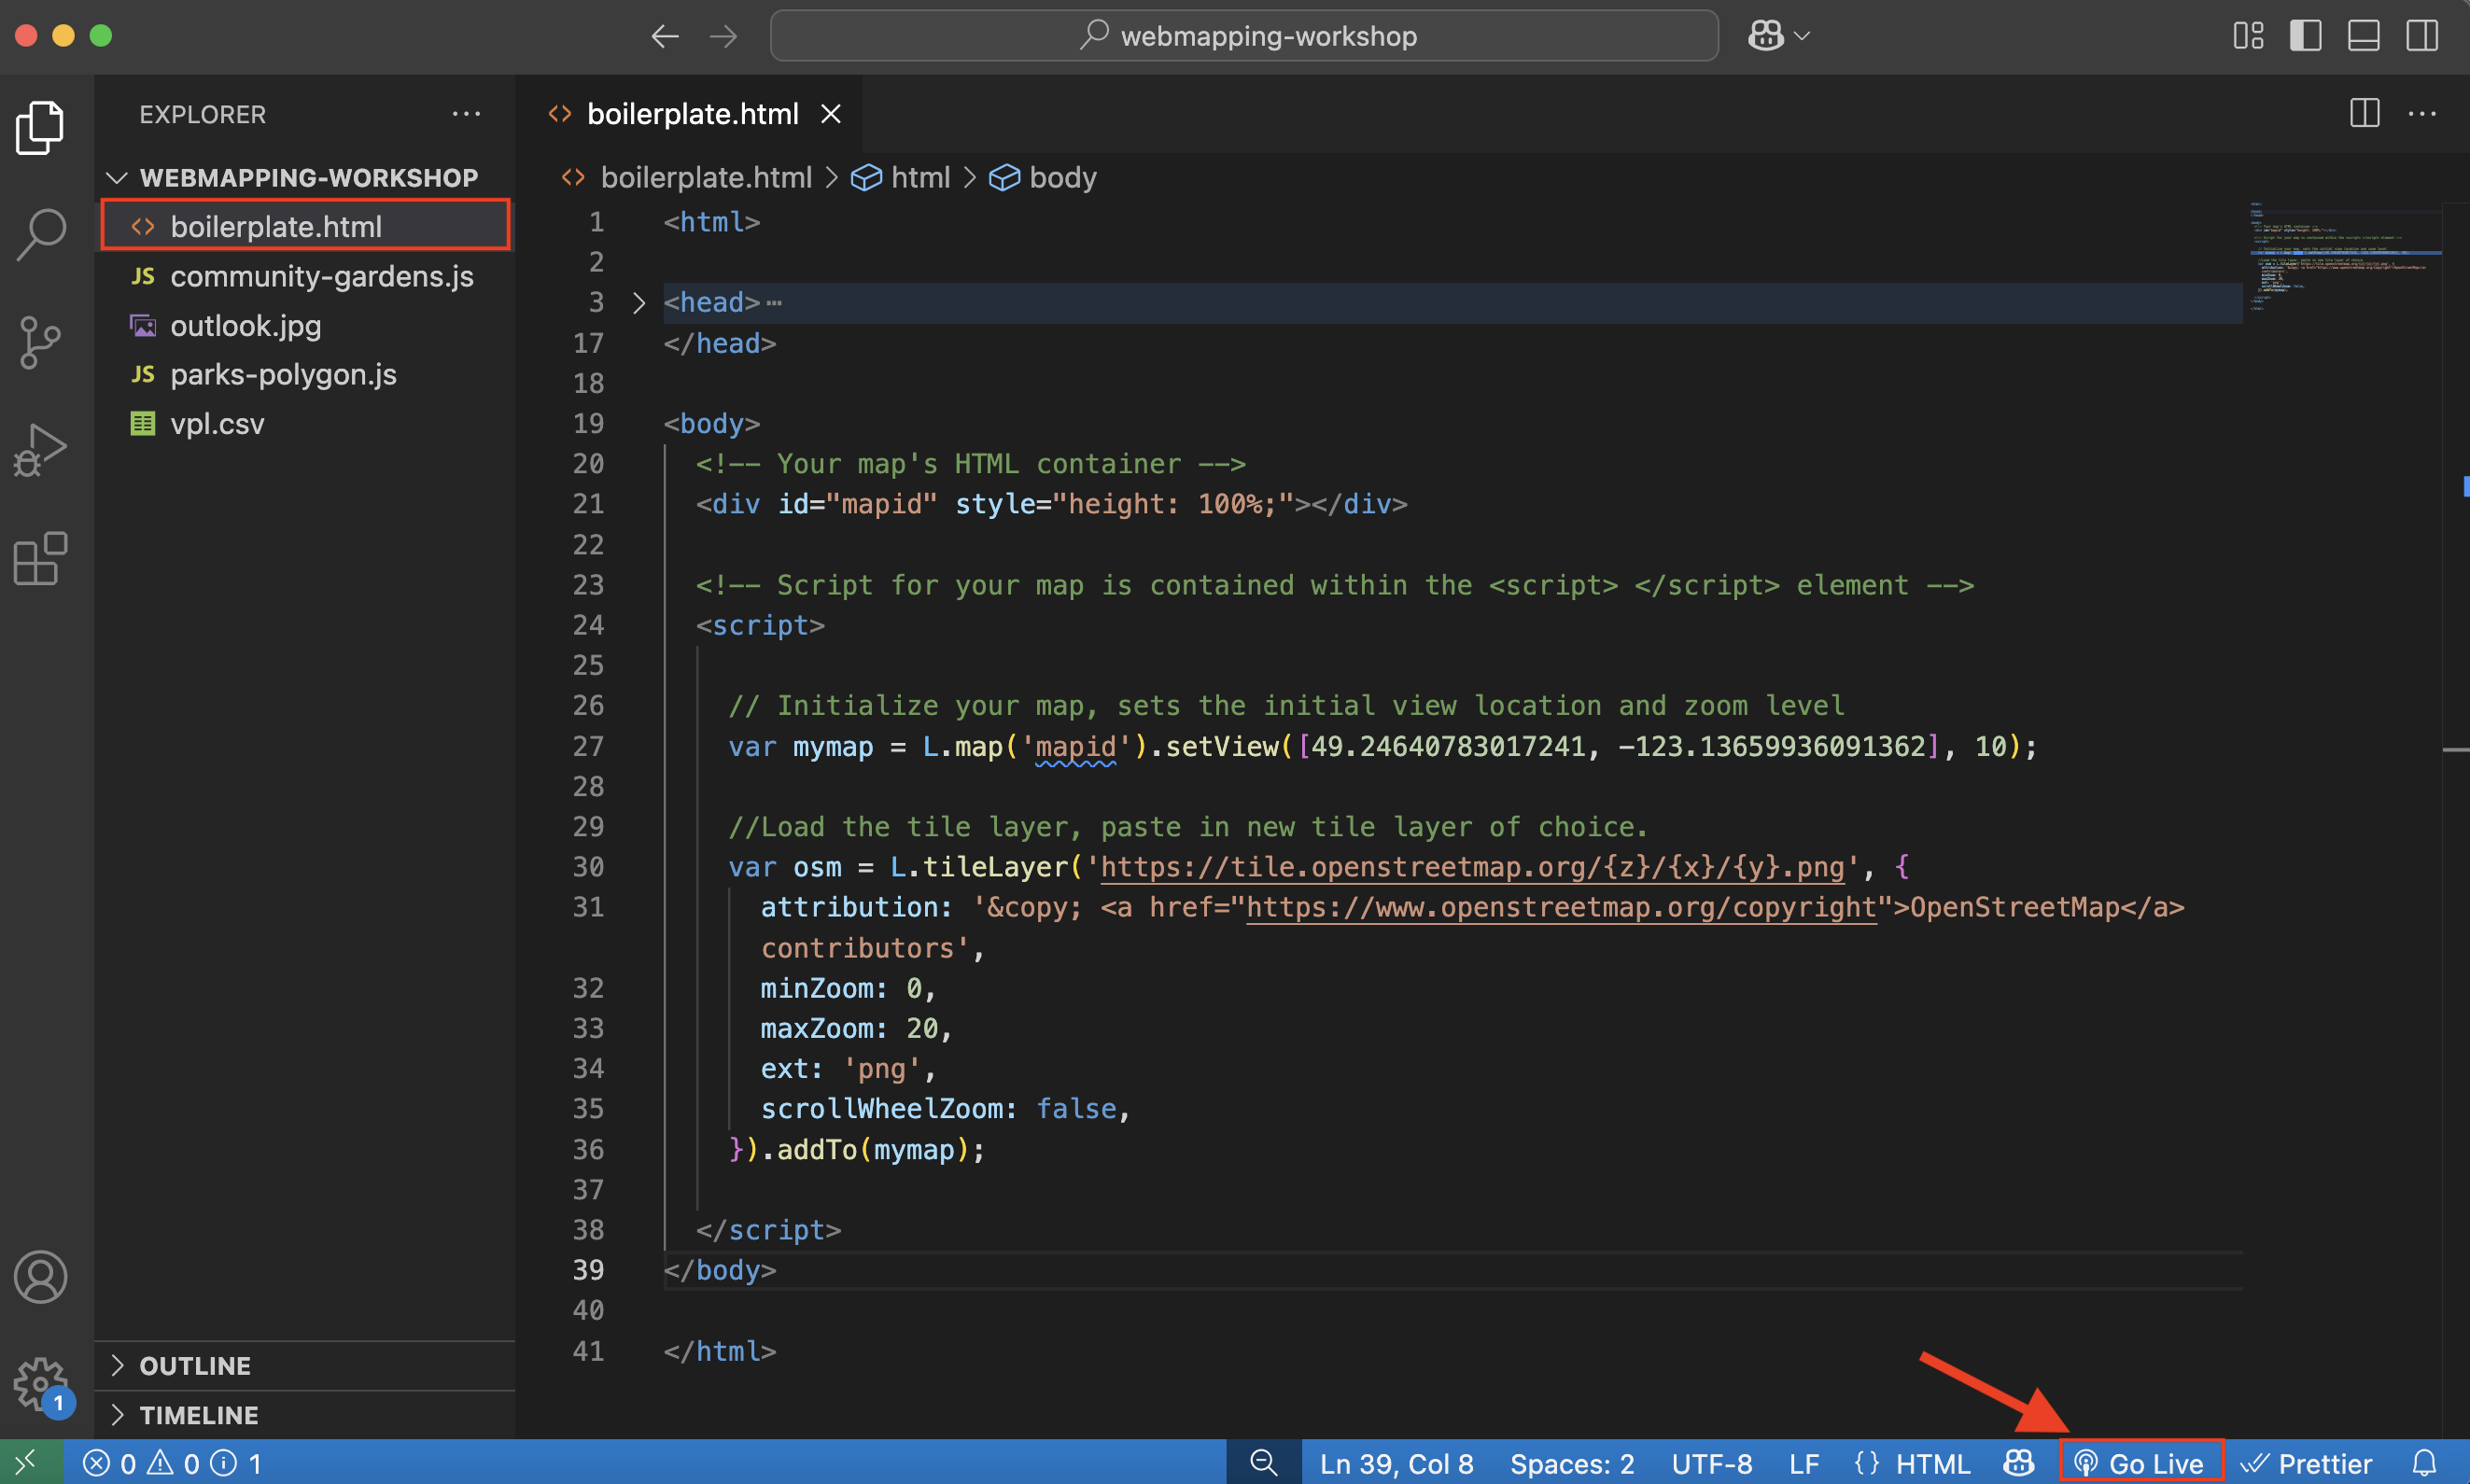Screen dimensions: 2470x1484
Task: Start the server with Go Live
Action: pyautogui.click(x=2141, y=1463)
